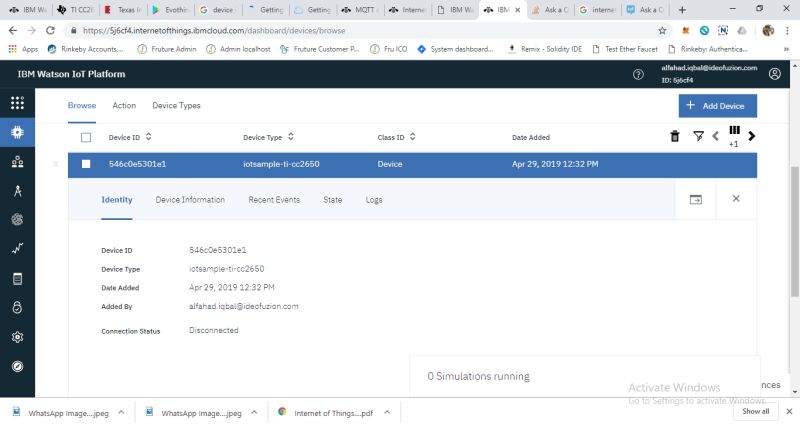
Task: Switch to the Texas Instruments browser tab
Action: click(x=122, y=10)
